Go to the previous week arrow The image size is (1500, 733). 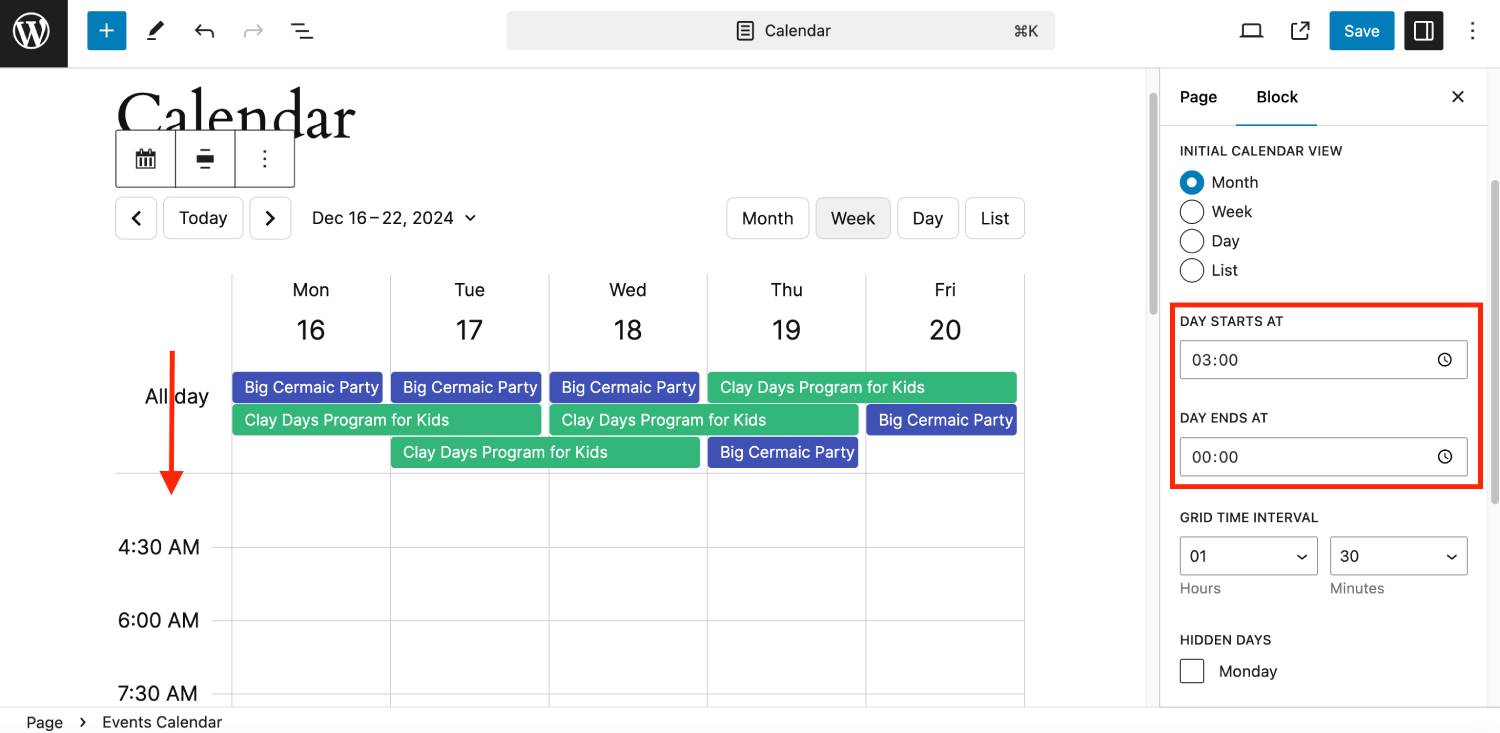(136, 218)
